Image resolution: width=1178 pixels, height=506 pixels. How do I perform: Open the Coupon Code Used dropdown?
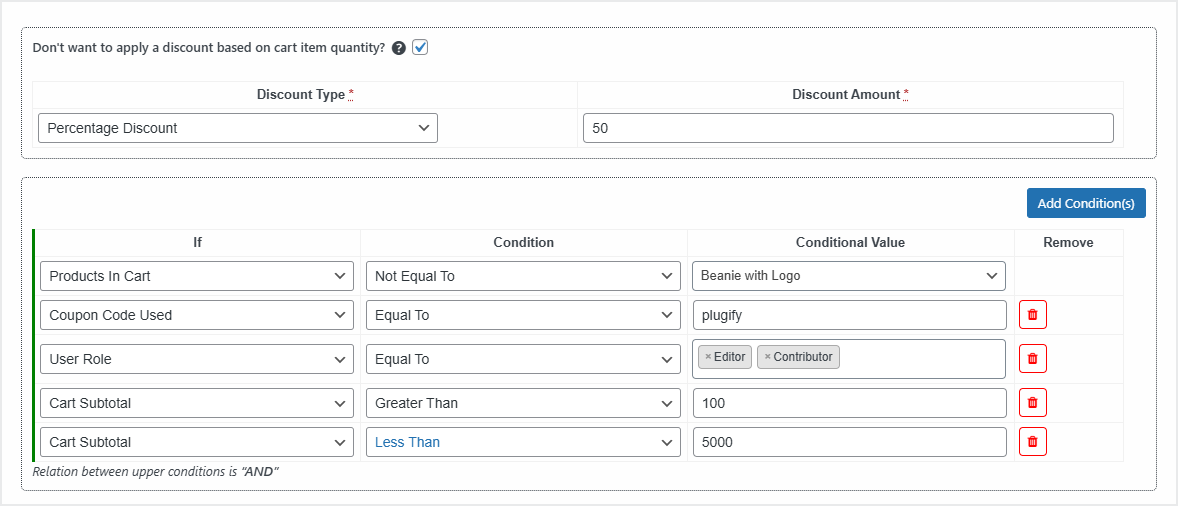pyautogui.click(x=197, y=315)
